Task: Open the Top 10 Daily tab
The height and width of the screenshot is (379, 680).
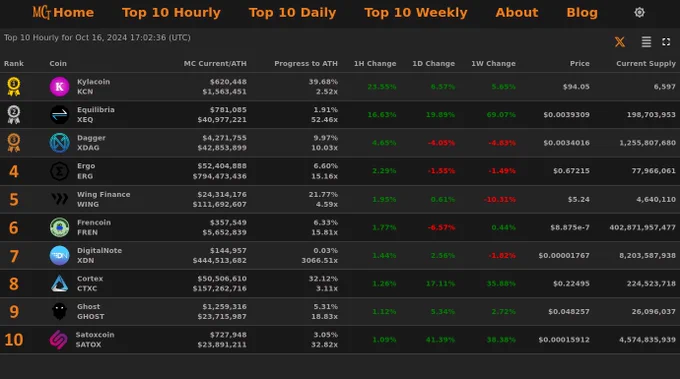Action: point(292,13)
